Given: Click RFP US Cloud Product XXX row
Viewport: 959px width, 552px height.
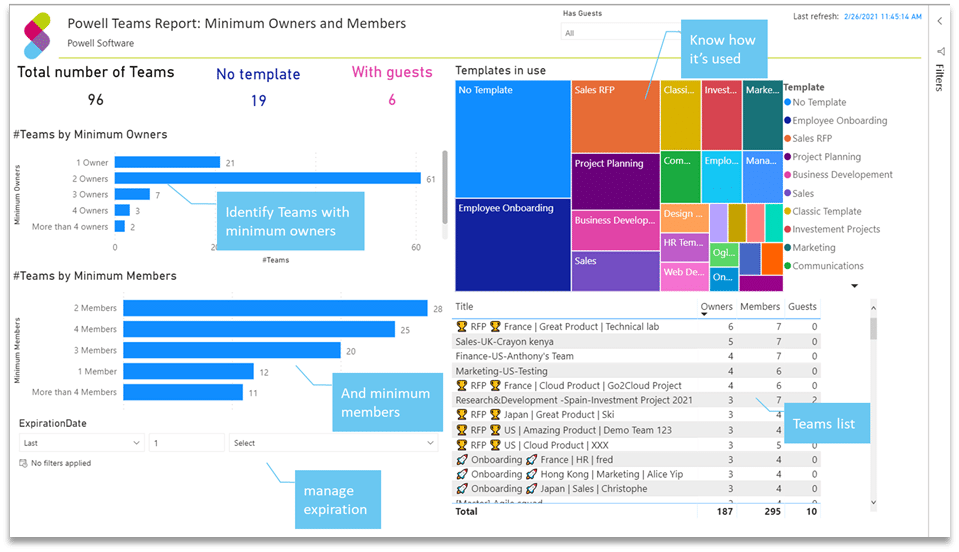Looking at the screenshot, I should 636,445.
